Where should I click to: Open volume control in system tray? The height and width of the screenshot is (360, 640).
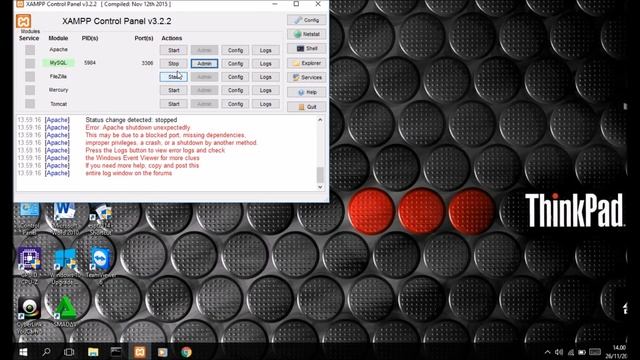pos(559,352)
